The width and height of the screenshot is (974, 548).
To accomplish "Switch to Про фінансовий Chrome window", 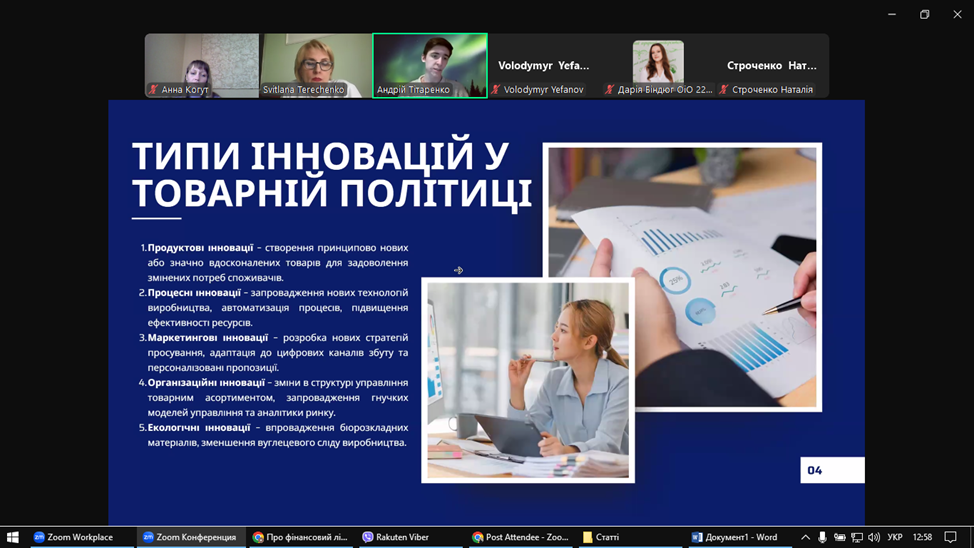I will coord(300,537).
